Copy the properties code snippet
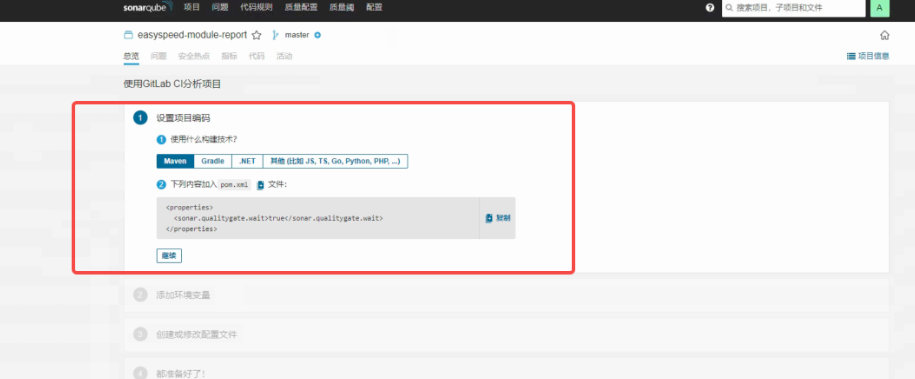 tap(498, 218)
